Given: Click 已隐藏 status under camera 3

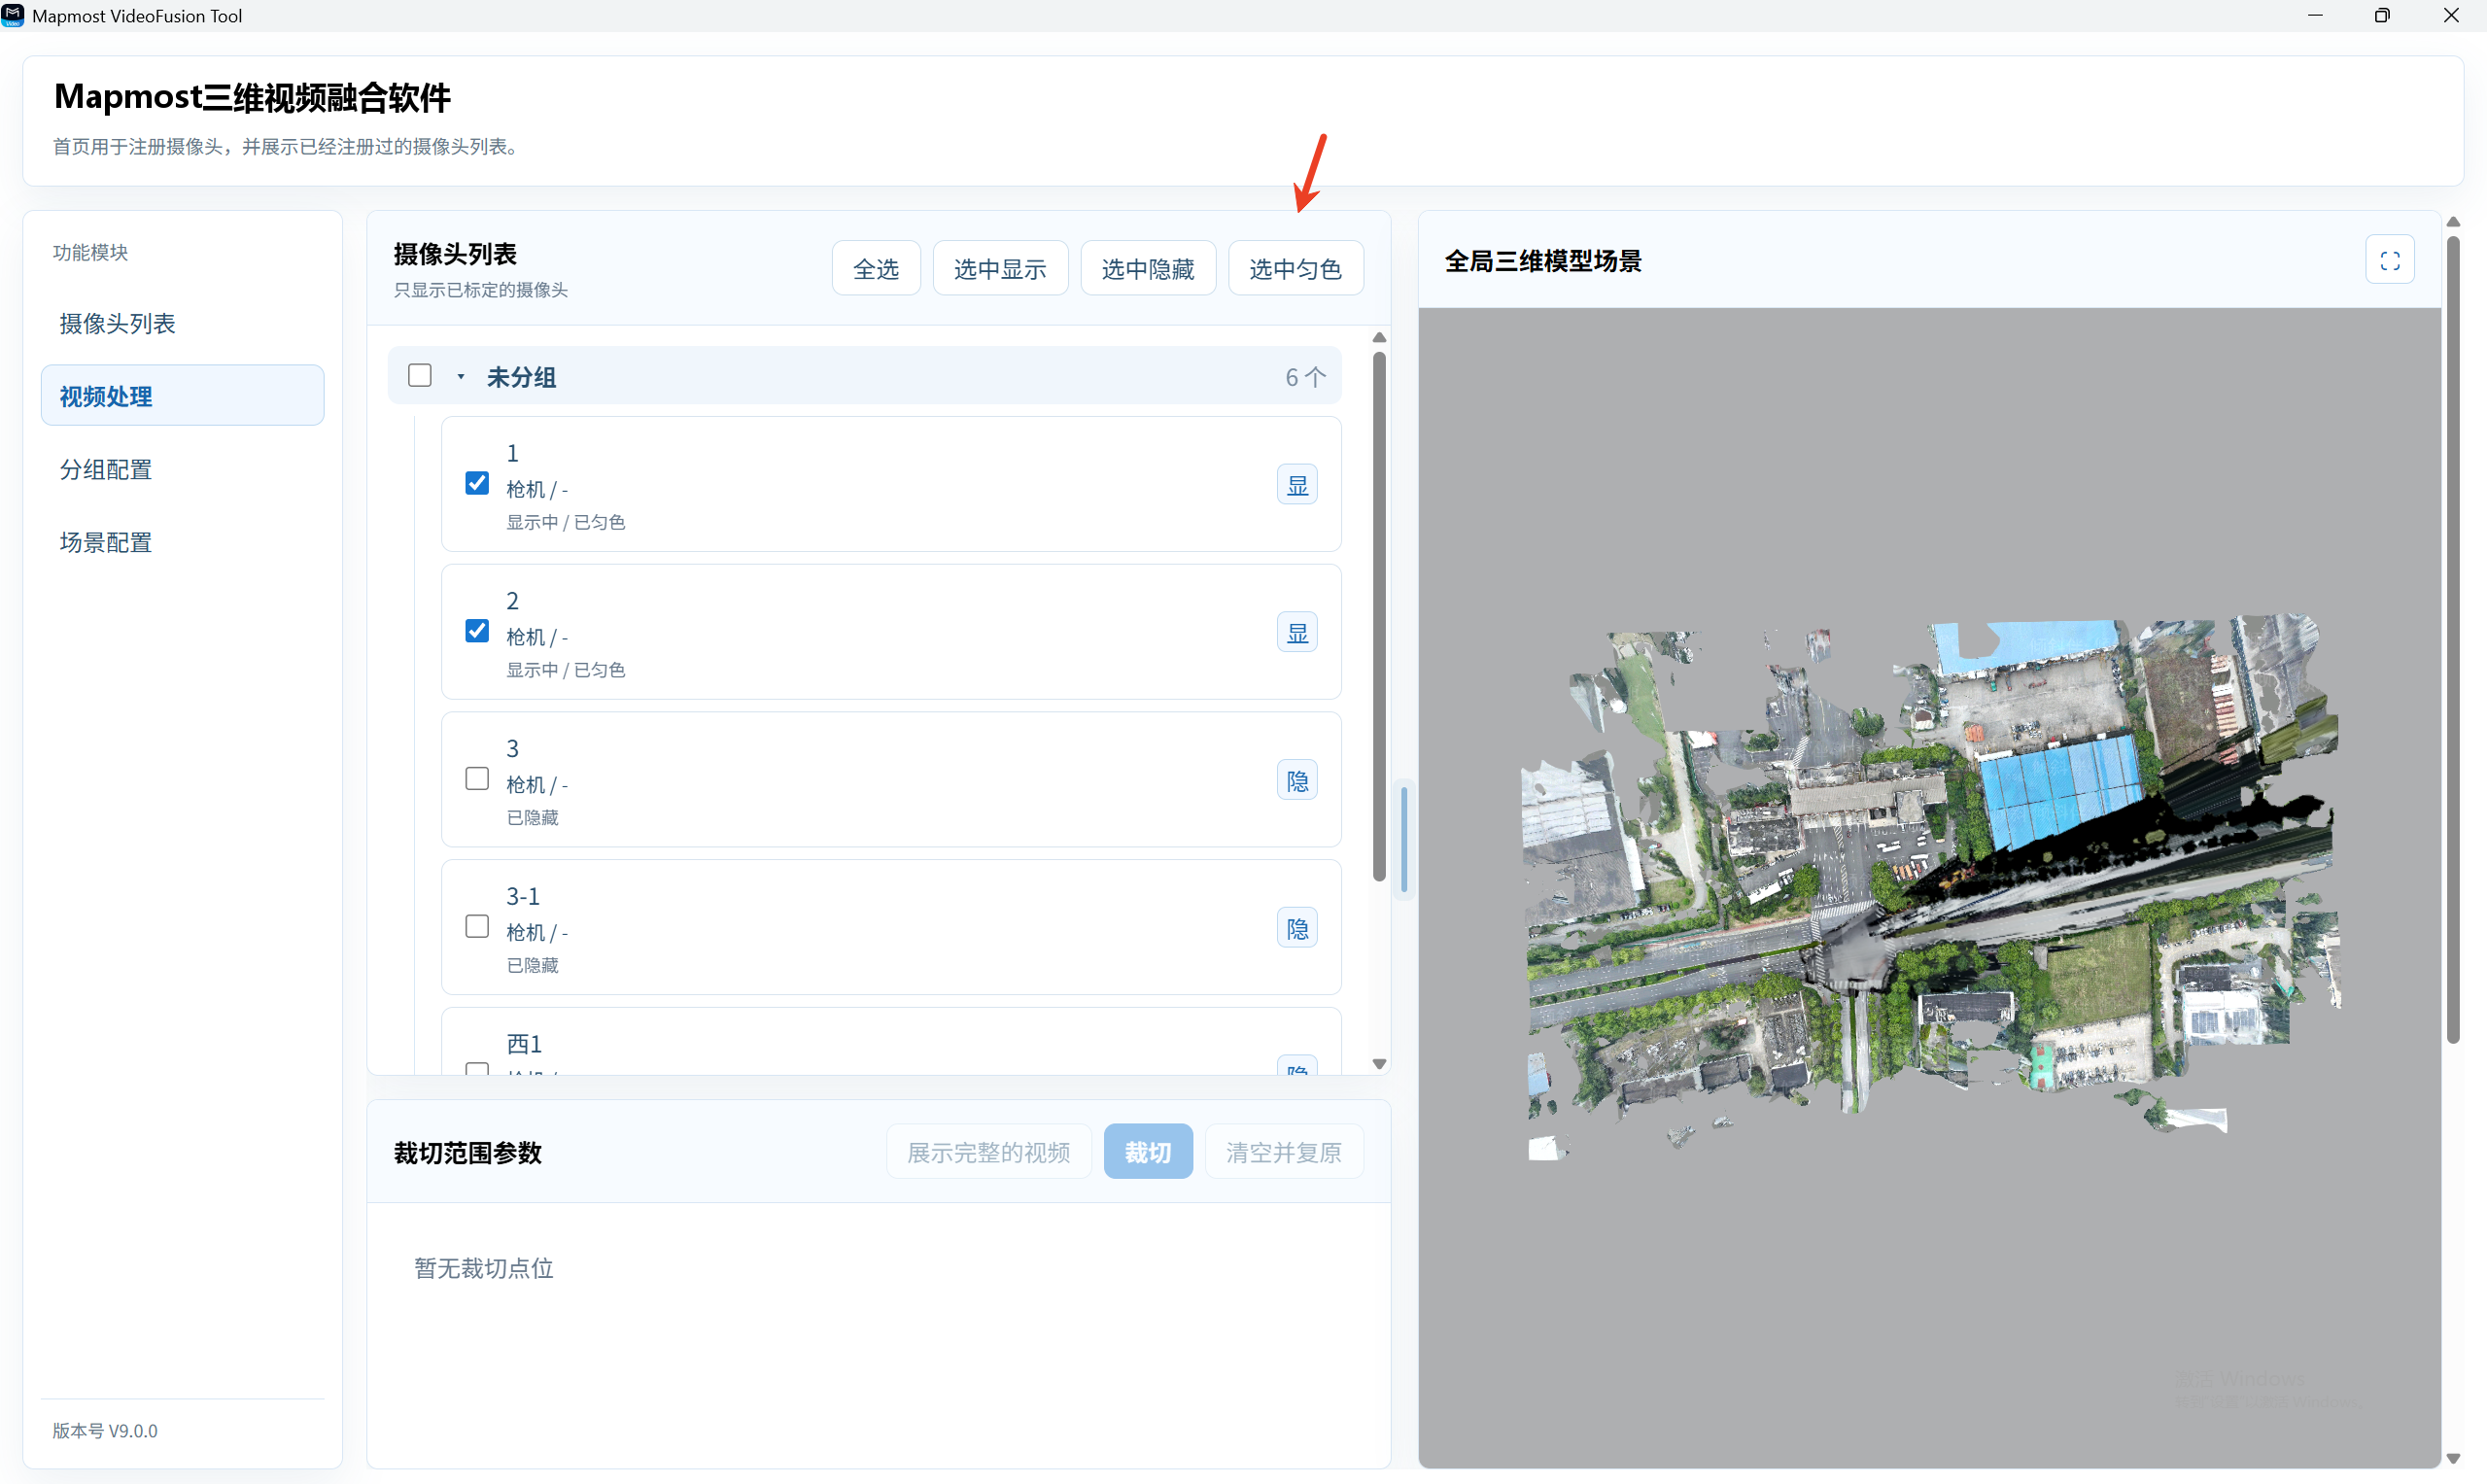Looking at the screenshot, I should [x=532, y=817].
